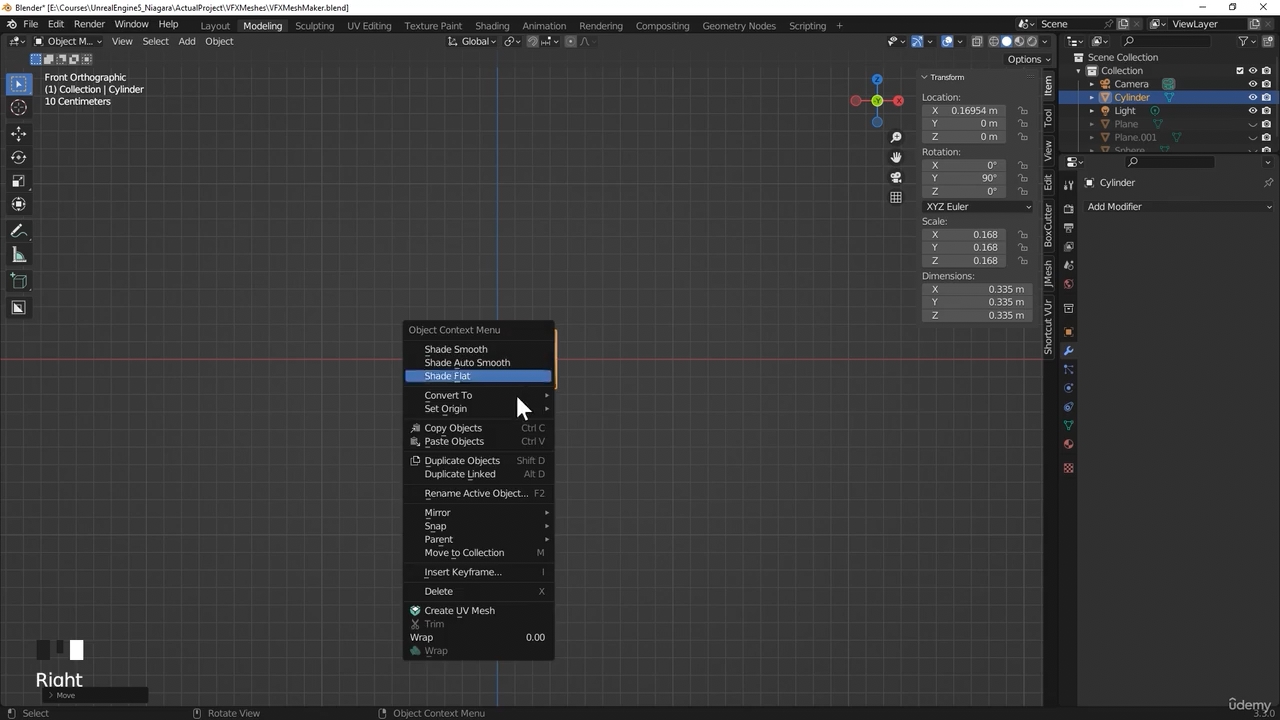Screen dimensions: 1280x720
Task: Click the zoom magnifier viewport icon
Action: point(896,138)
